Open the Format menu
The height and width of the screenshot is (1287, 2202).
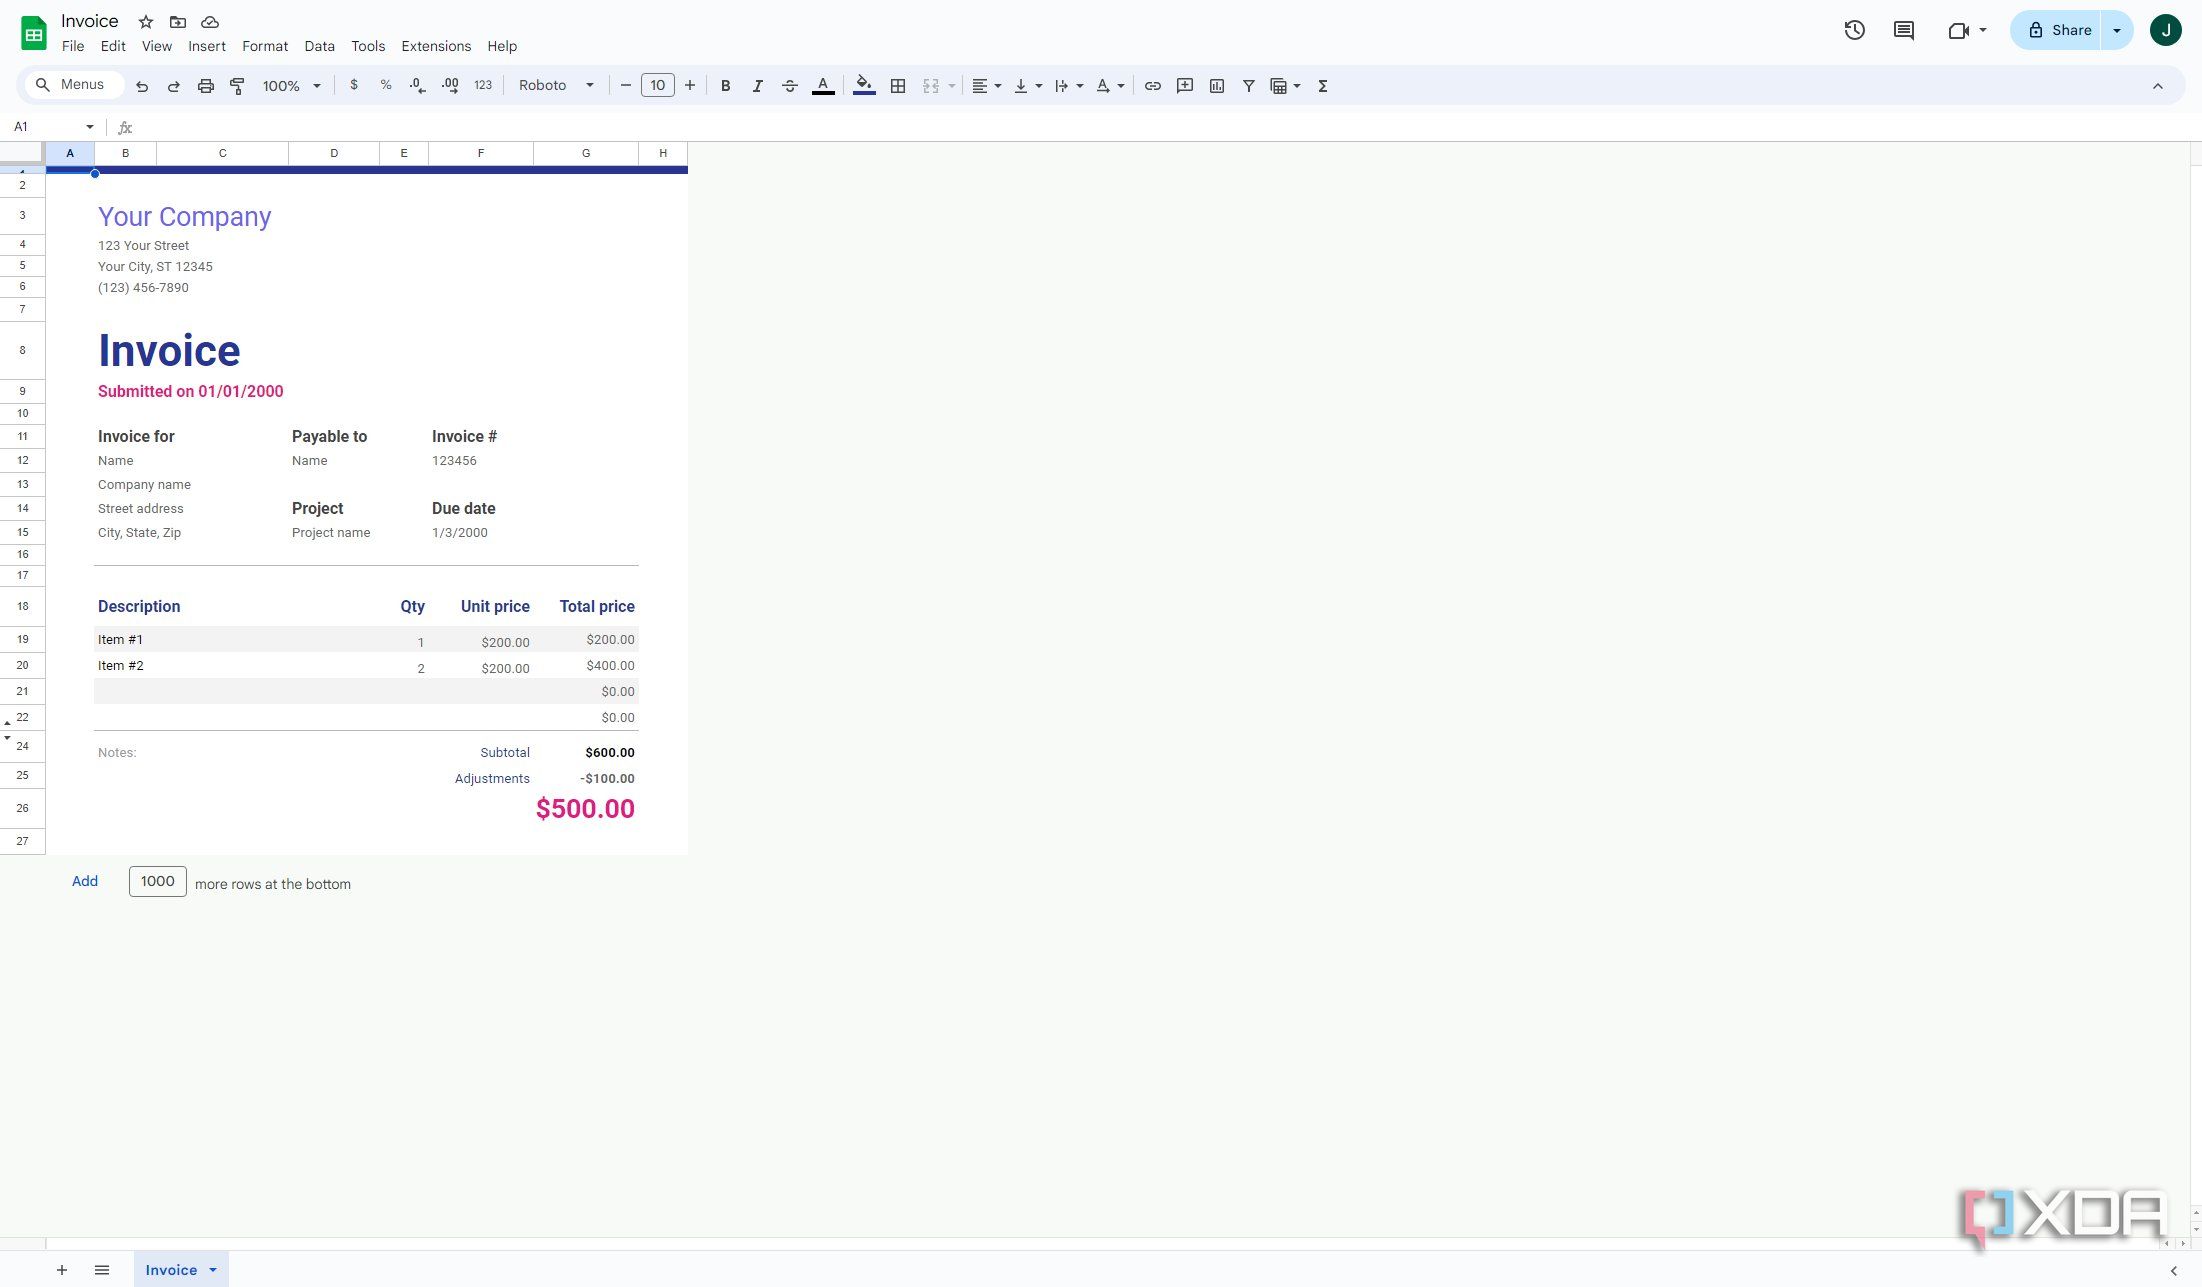(265, 46)
